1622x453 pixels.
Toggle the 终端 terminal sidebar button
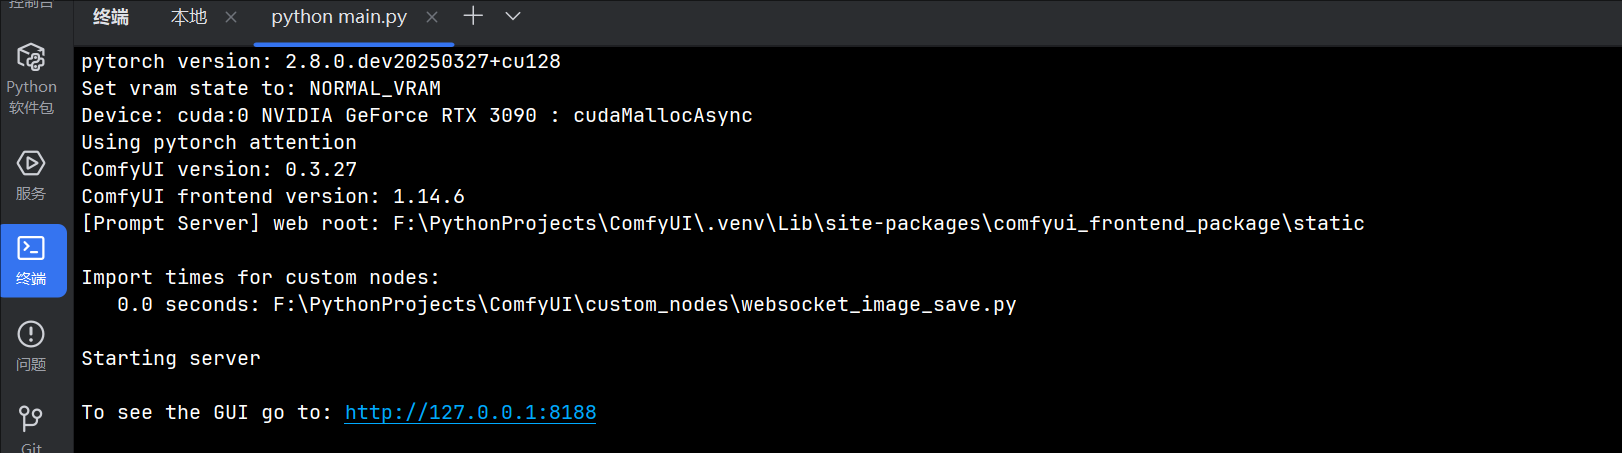pos(32,261)
